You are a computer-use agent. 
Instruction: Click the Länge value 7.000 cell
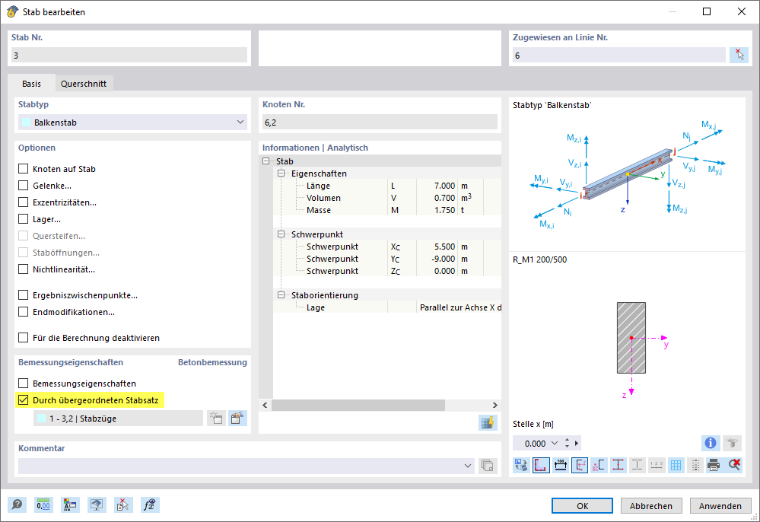tap(436, 186)
